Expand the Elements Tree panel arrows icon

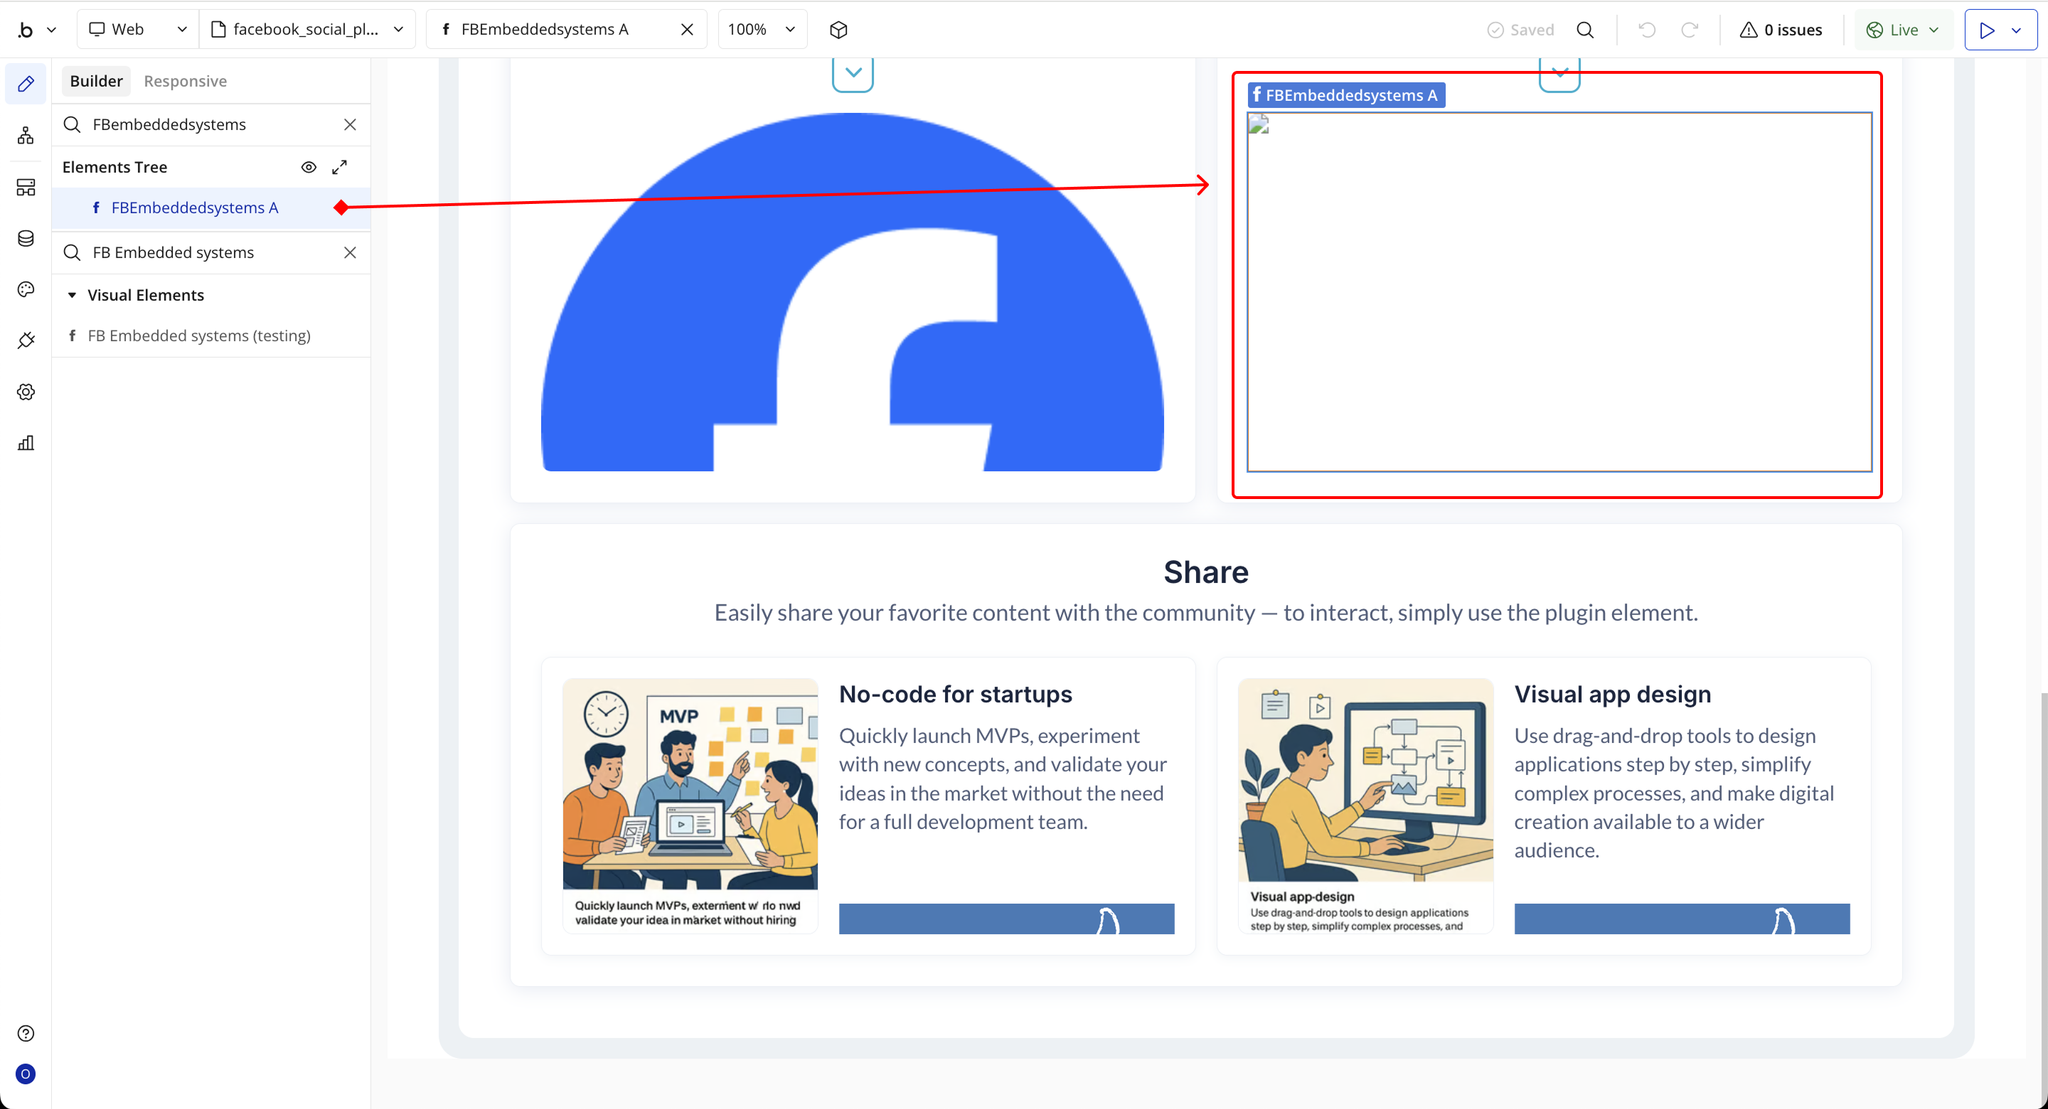(340, 167)
